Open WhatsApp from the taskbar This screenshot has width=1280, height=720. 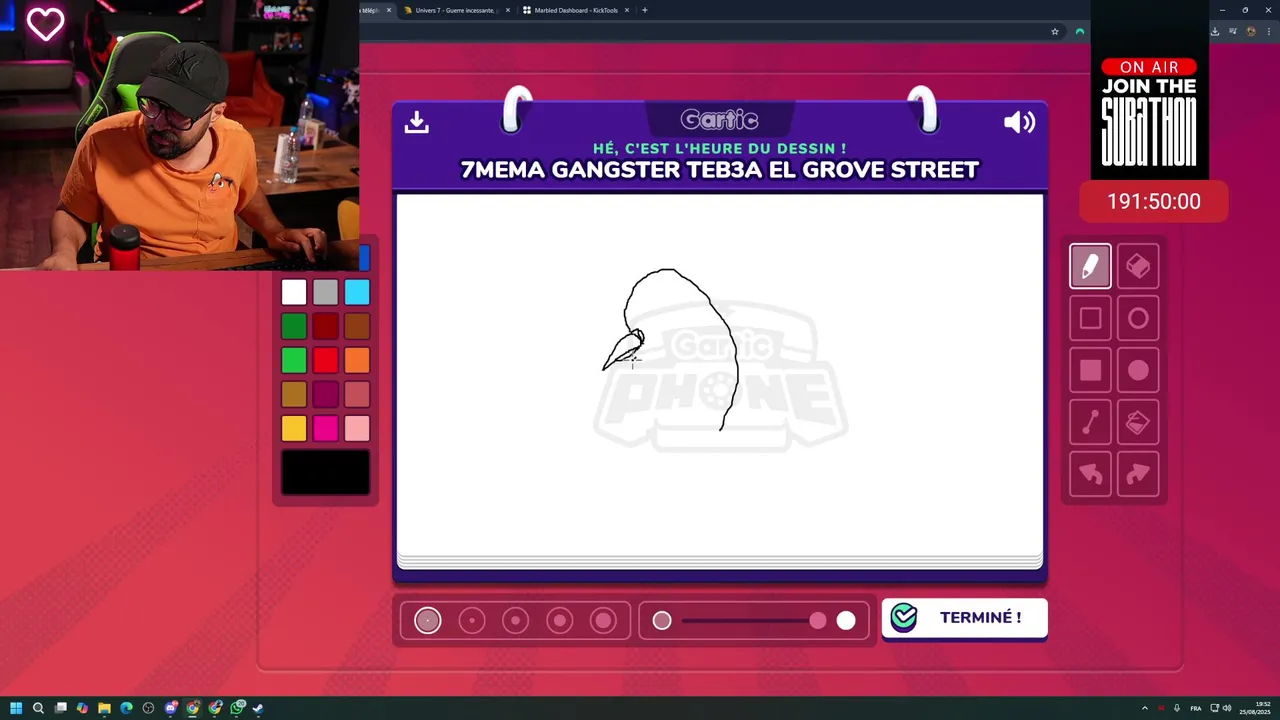tap(237, 708)
